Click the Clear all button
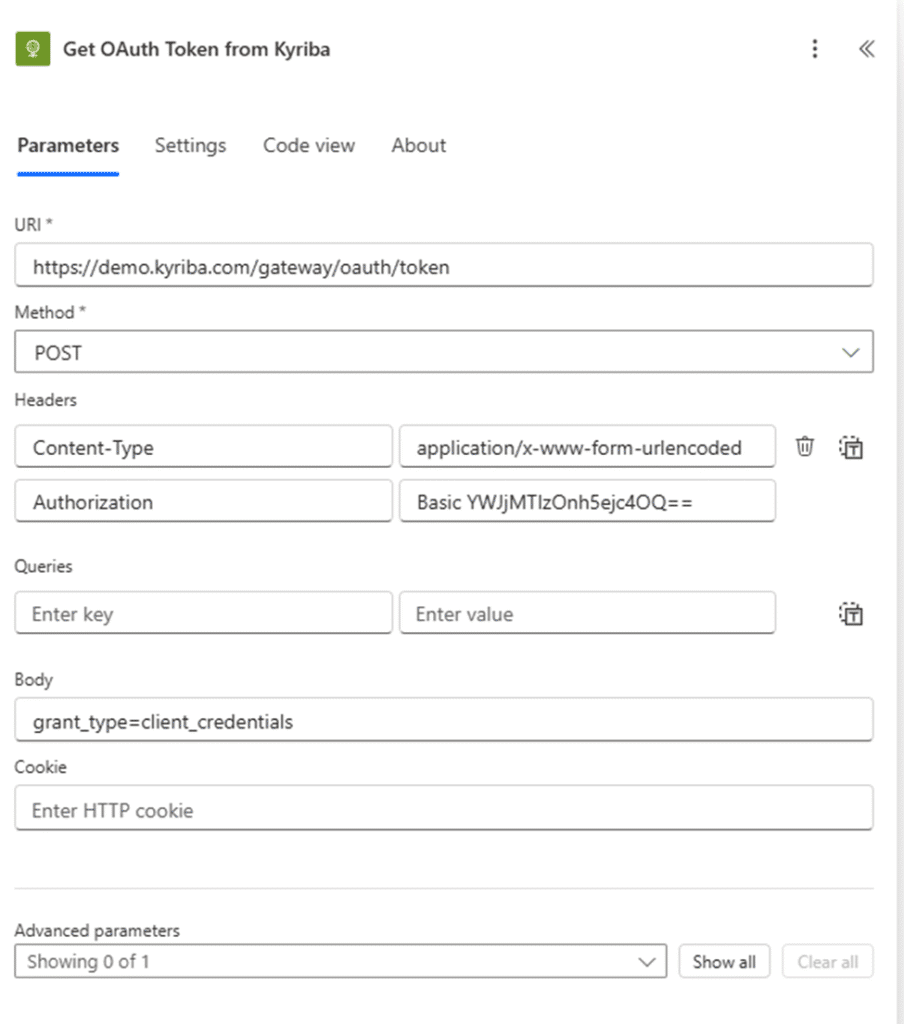This screenshot has width=904, height=1024. point(827,962)
